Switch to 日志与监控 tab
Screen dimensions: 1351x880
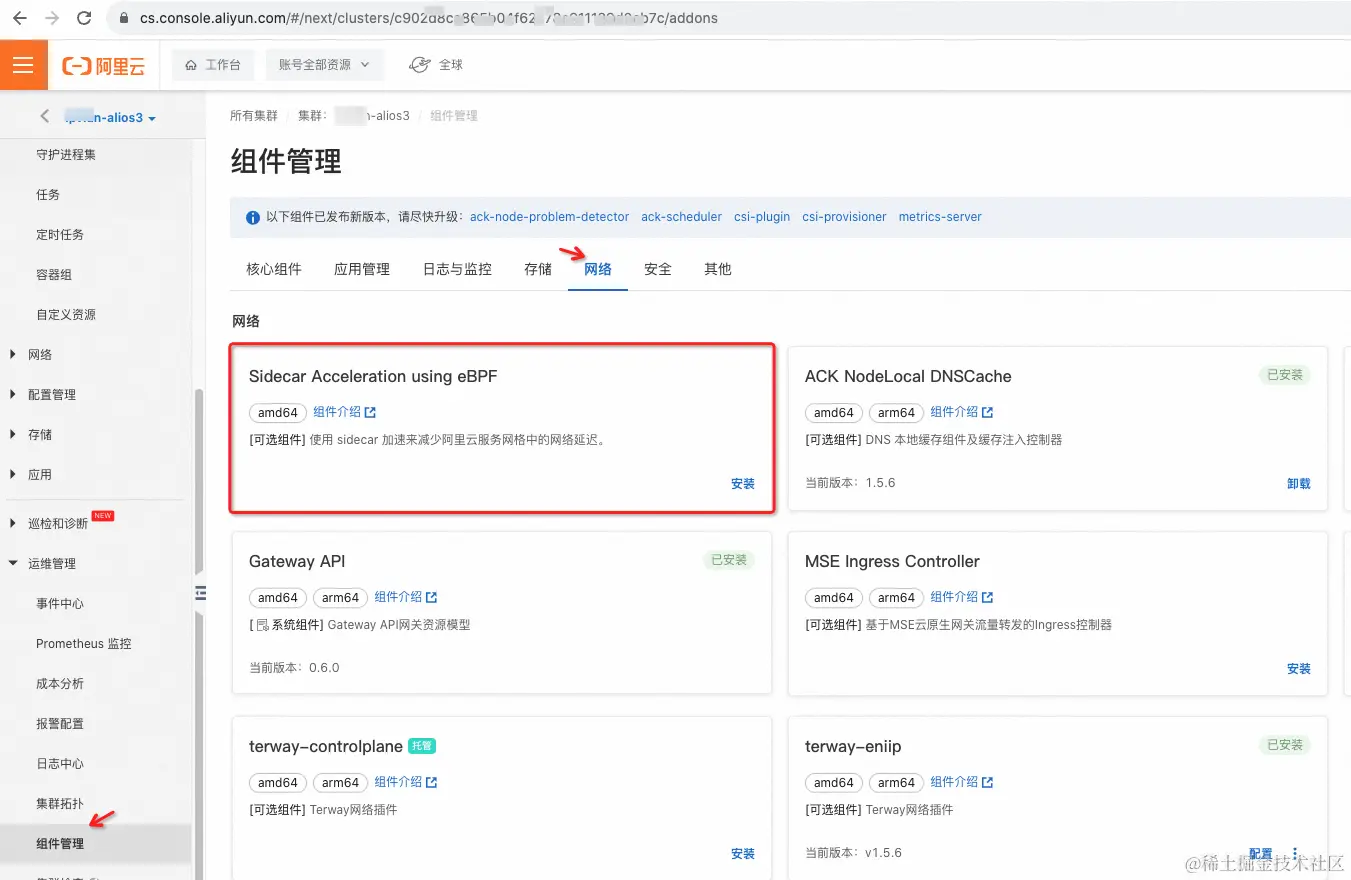click(x=457, y=269)
